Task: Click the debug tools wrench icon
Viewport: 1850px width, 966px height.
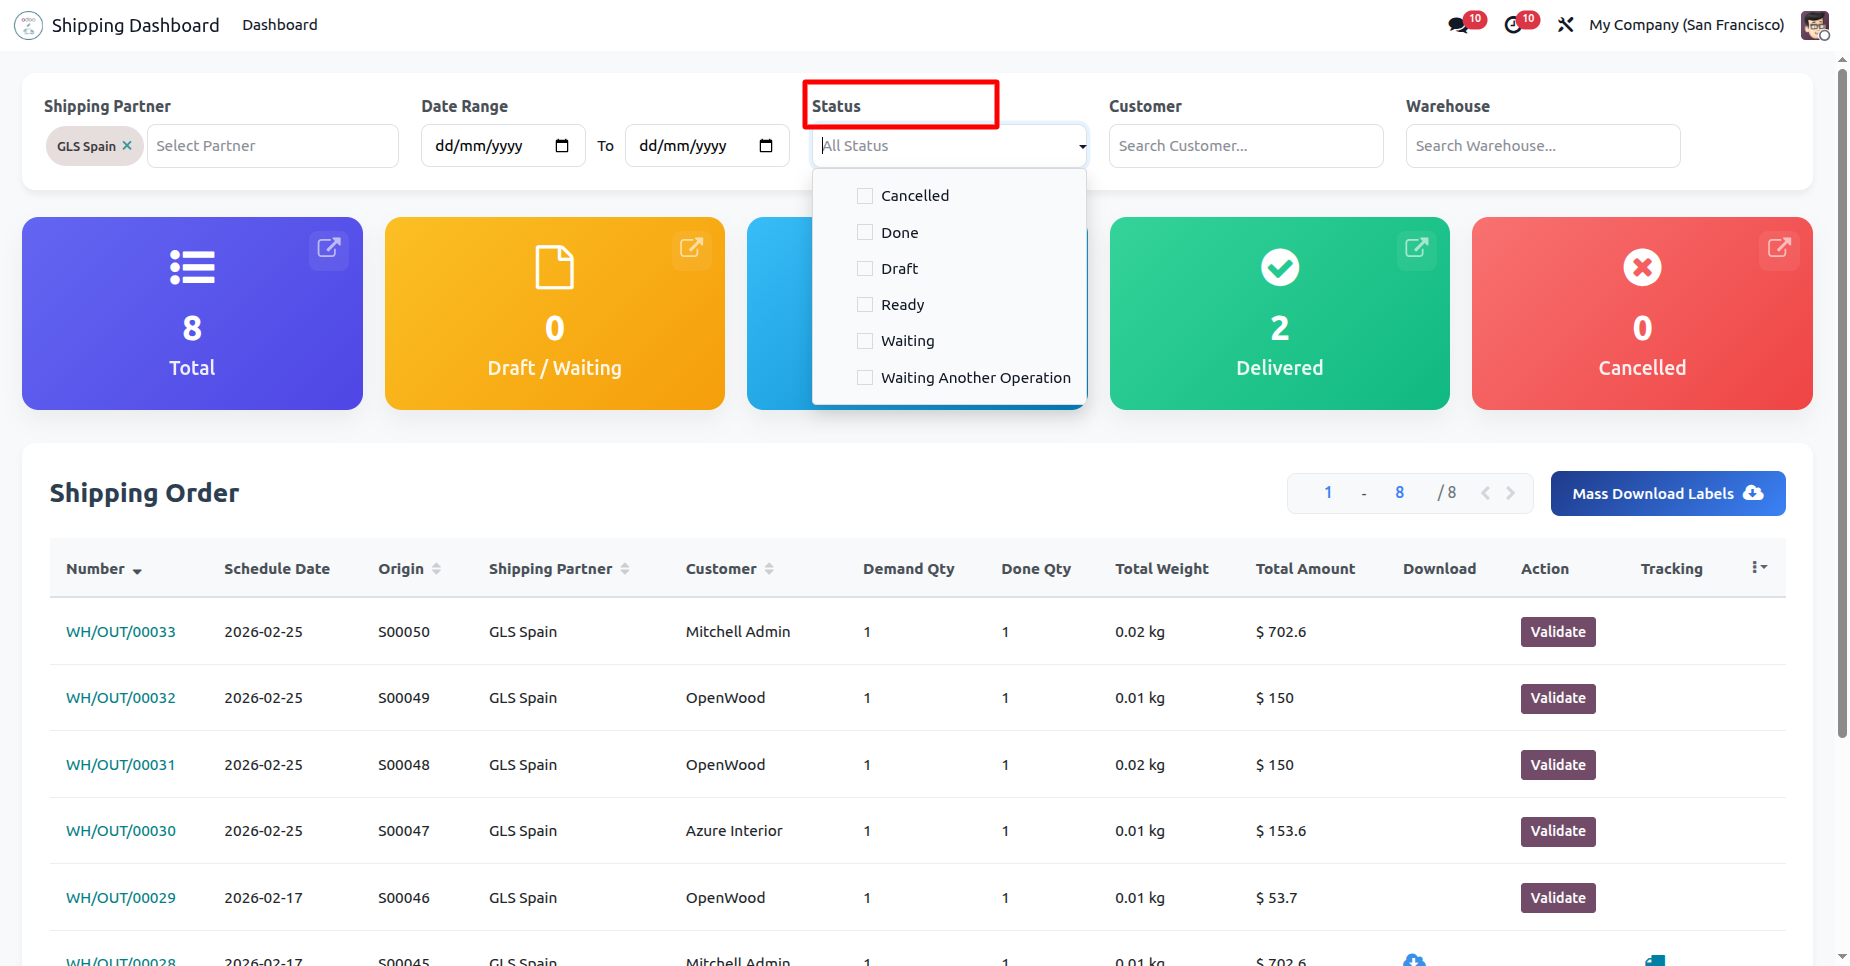Action: pos(1565,25)
